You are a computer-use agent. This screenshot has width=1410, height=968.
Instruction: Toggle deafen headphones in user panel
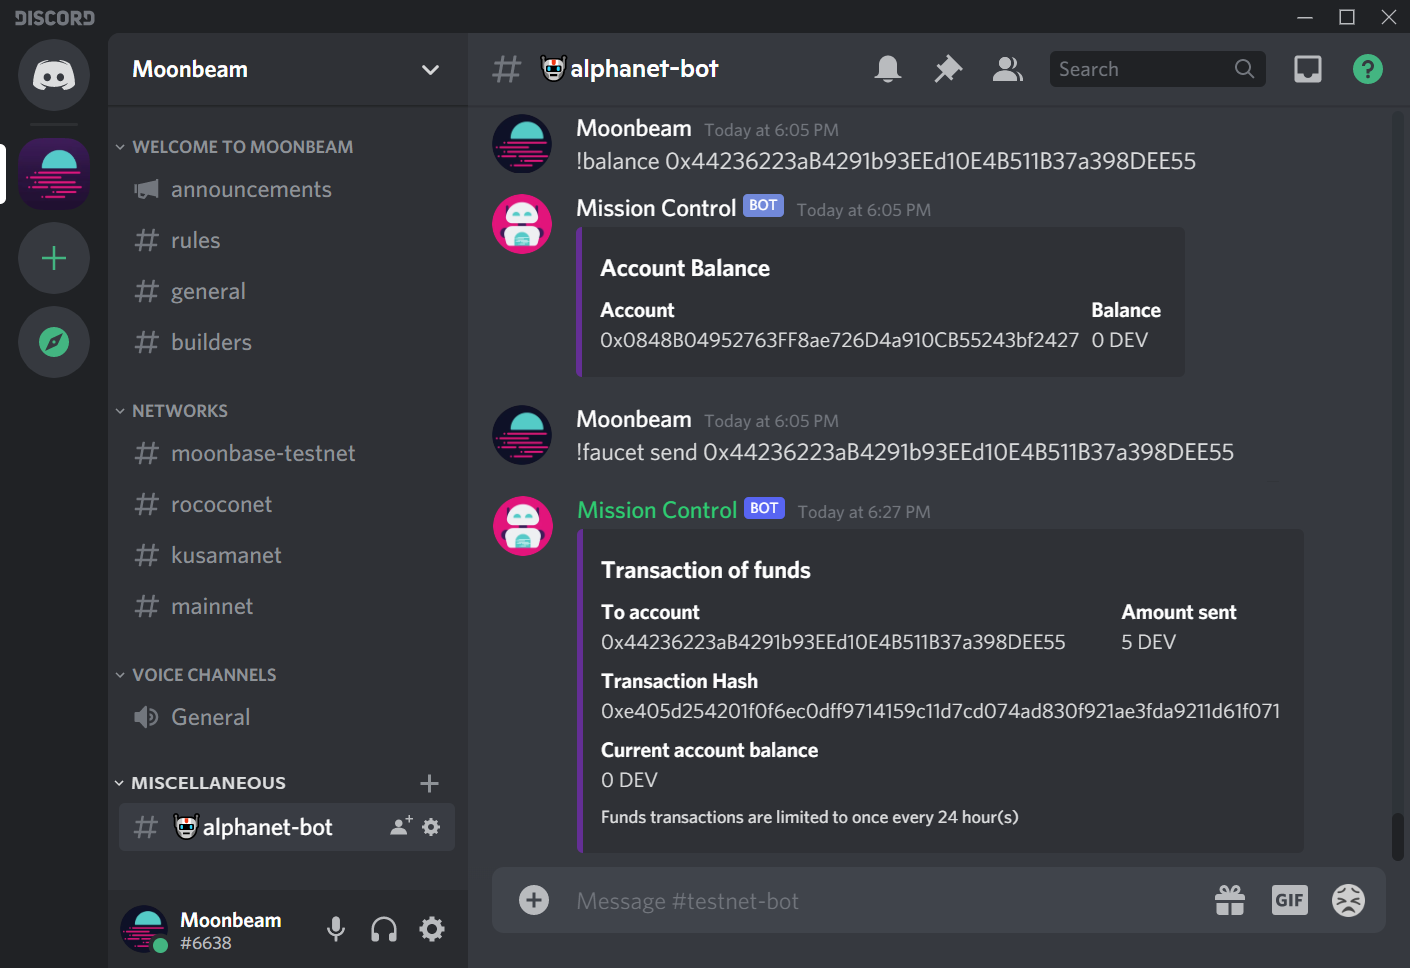click(384, 929)
